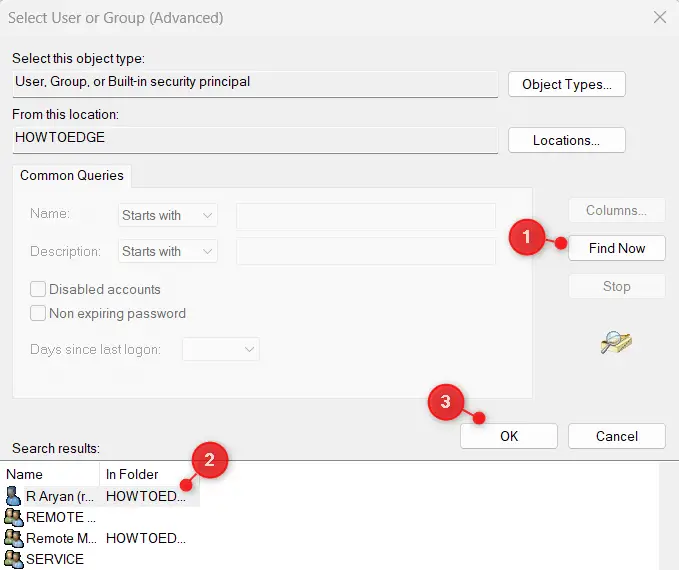Click the group icon beside Remote M... entry

pyautogui.click(x=13, y=538)
